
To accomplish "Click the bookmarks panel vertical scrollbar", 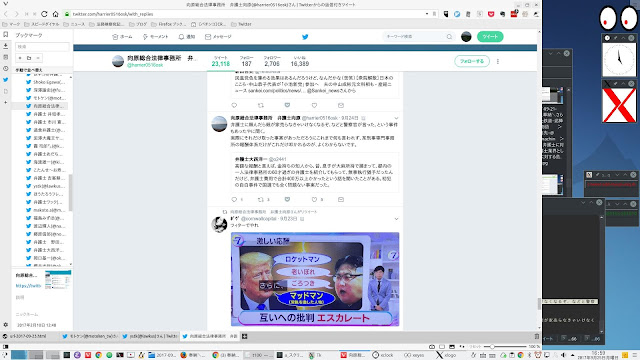I will pyautogui.click(x=70, y=192).
